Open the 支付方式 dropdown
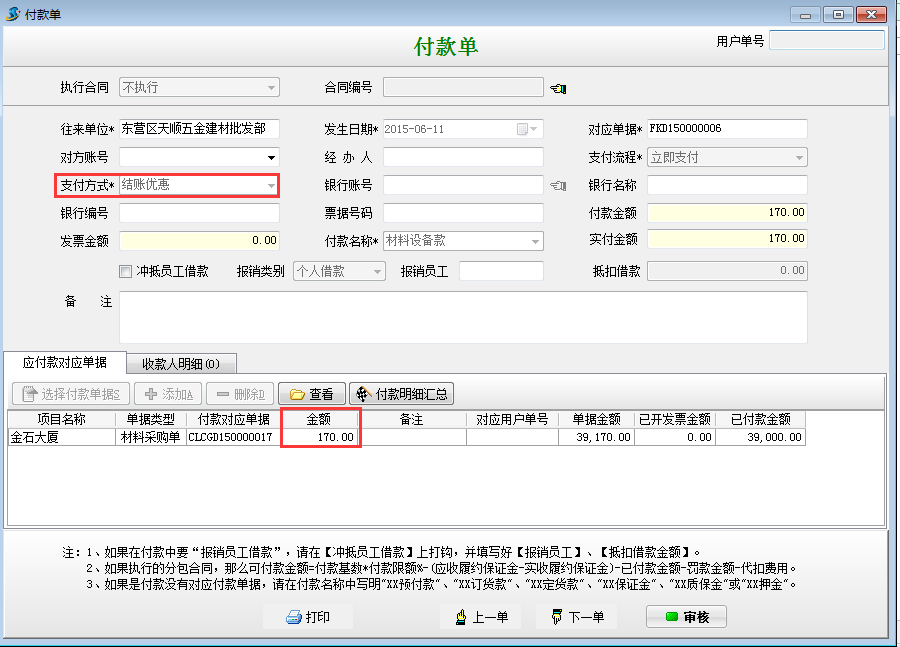This screenshot has width=900, height=647. coord(270,186)
